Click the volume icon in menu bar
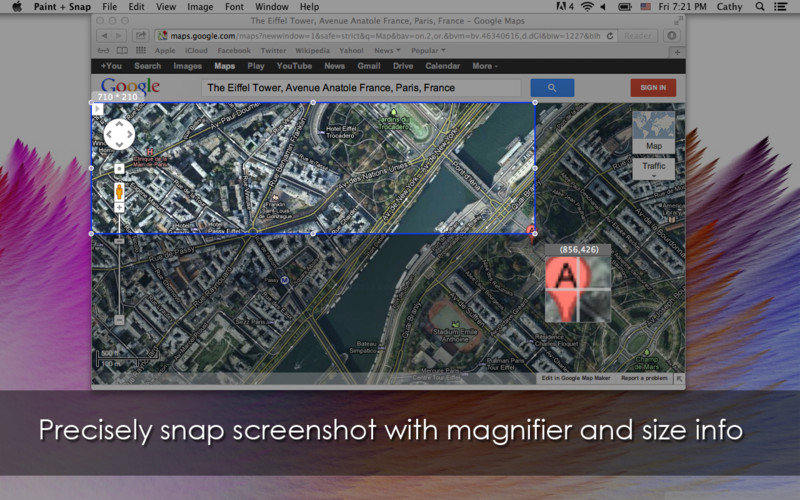This screenshot has height=500, width=800. (x=604, y=7)
